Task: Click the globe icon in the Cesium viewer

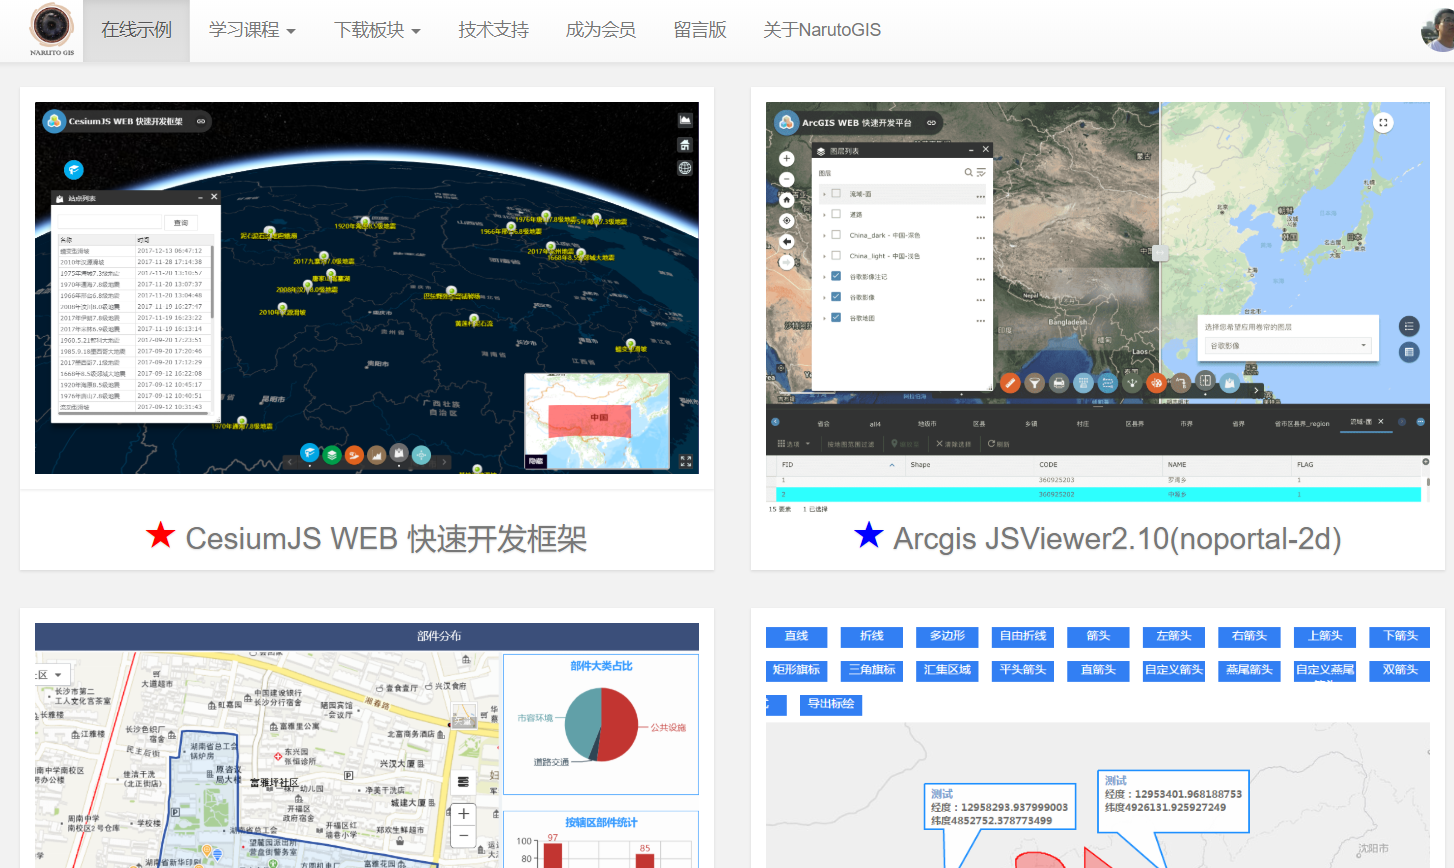Action: [x=685, y=168]
